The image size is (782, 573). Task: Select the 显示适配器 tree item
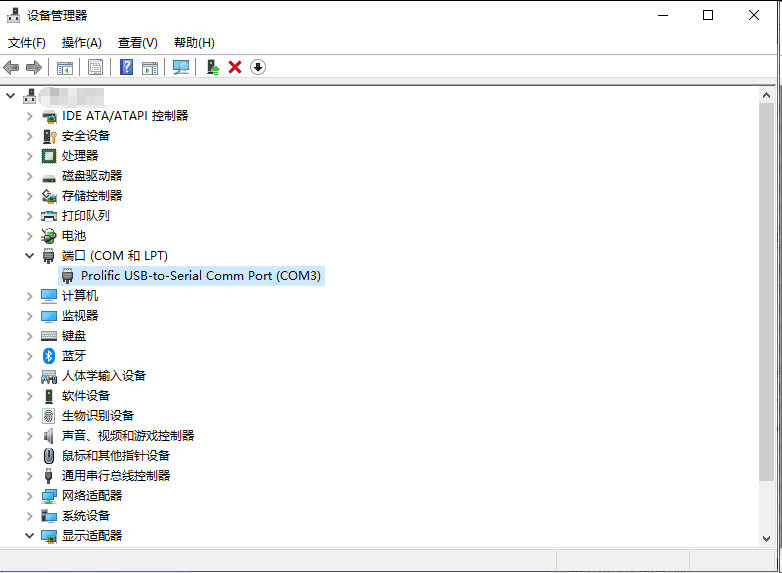point(92,536)
